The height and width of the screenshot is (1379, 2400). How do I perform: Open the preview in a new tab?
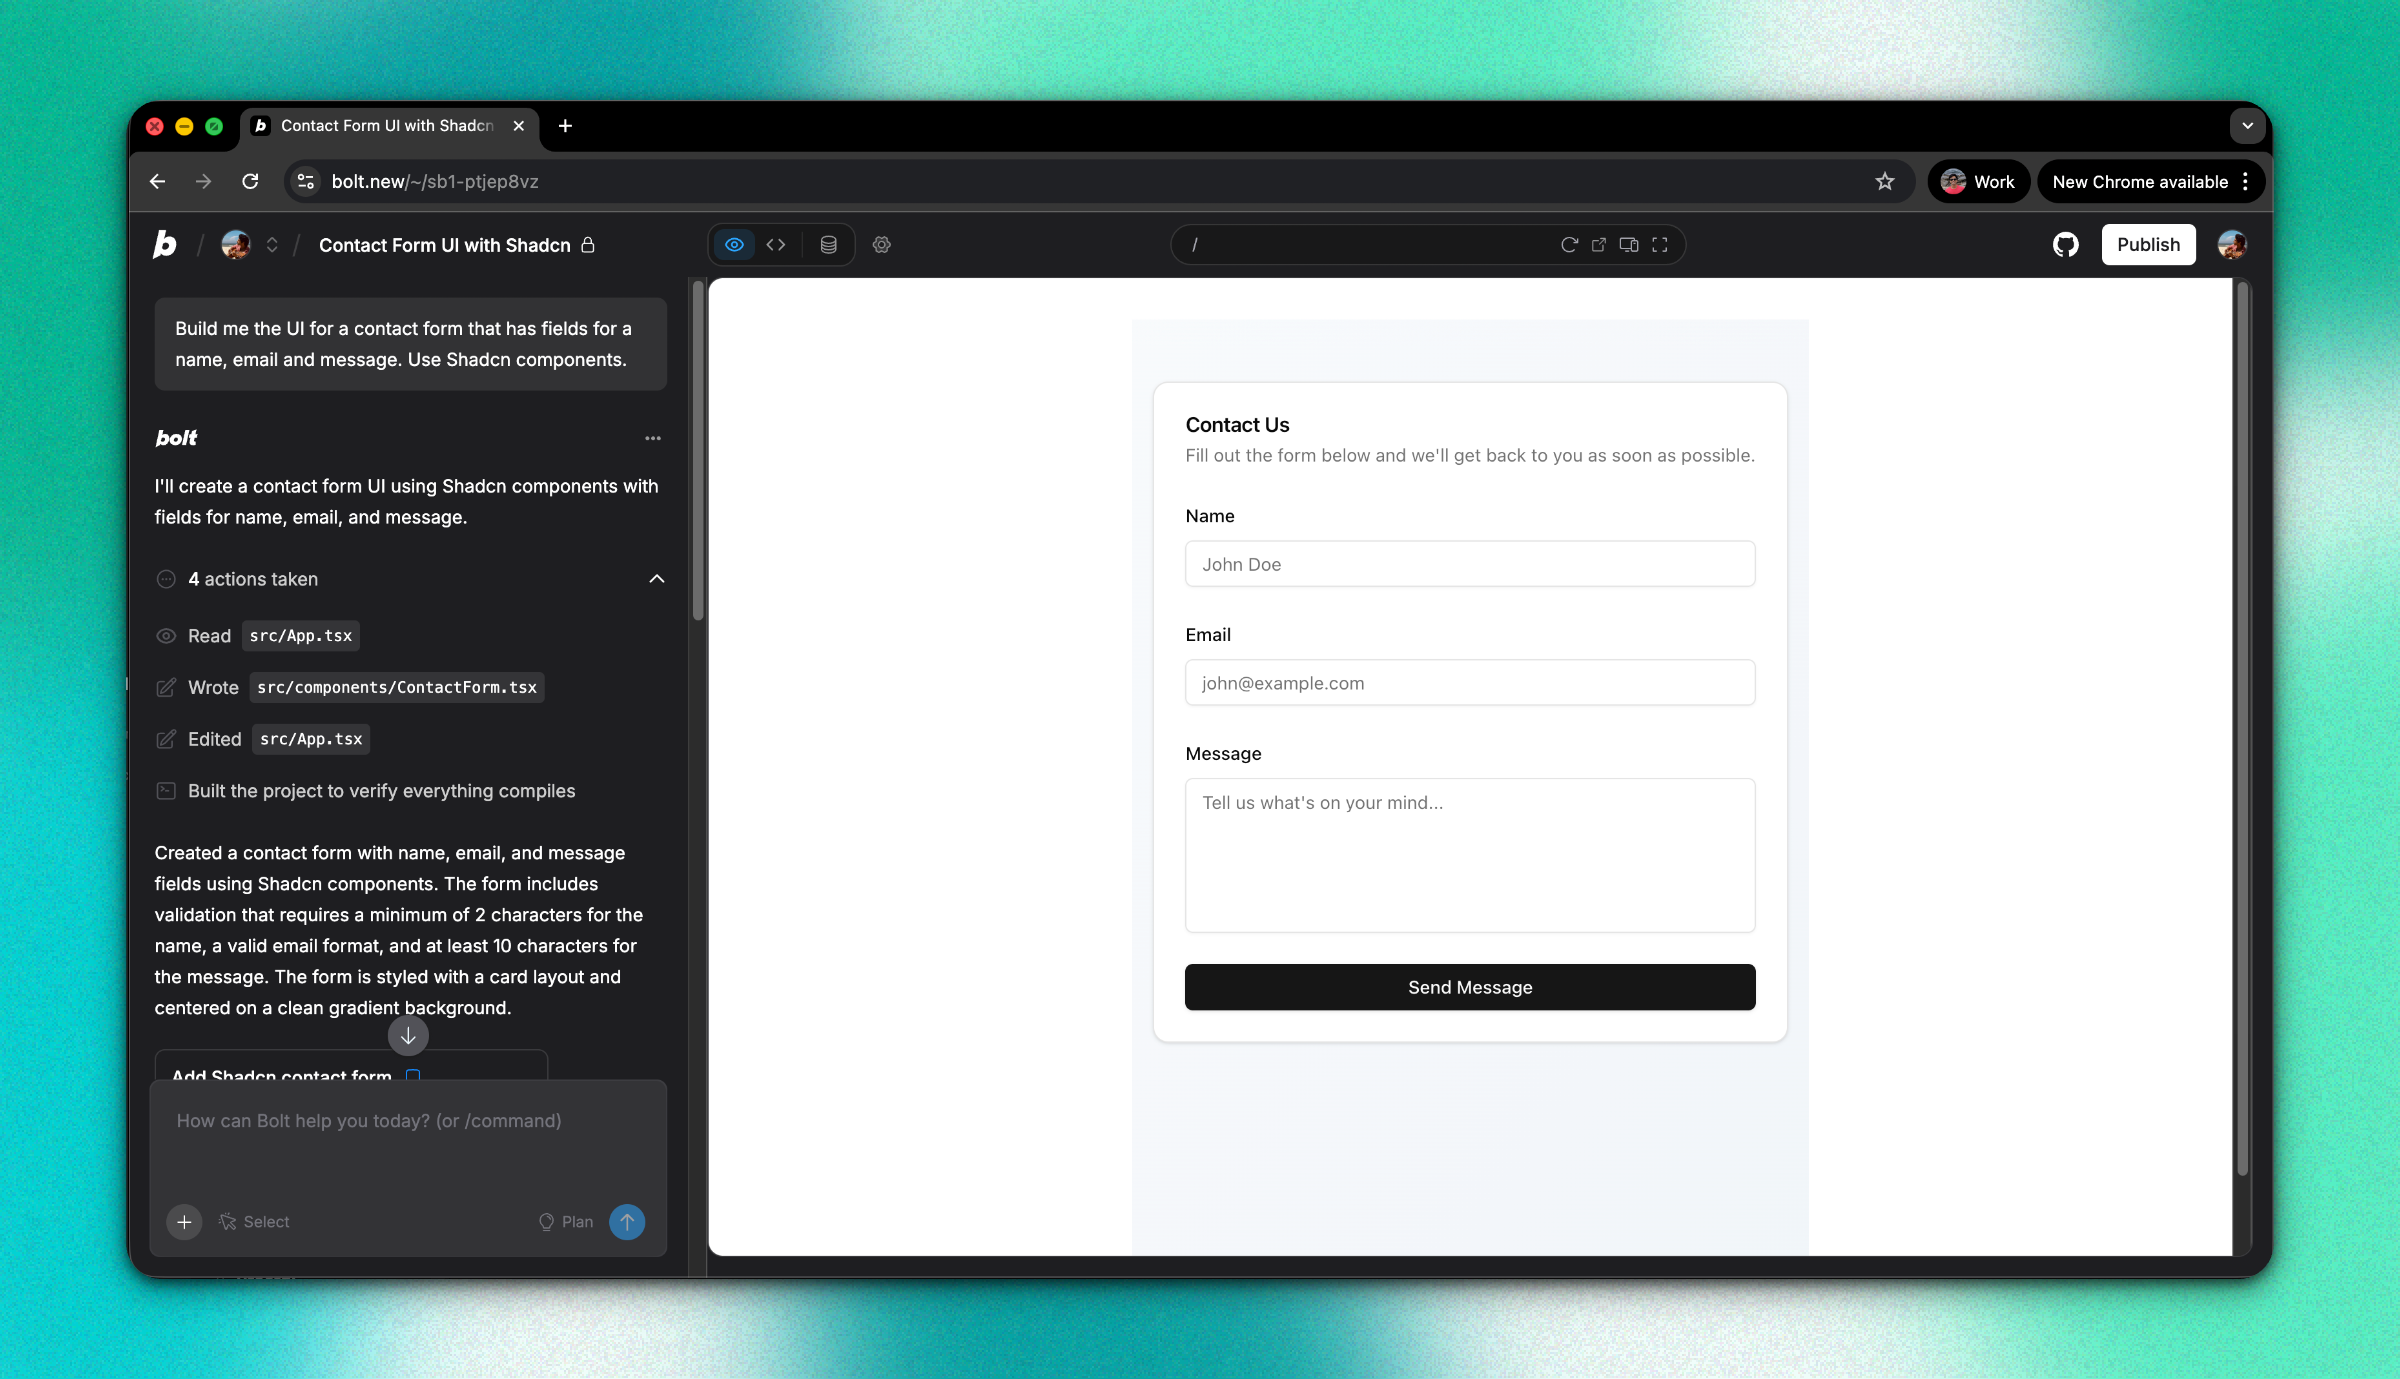click(1598, 244)
